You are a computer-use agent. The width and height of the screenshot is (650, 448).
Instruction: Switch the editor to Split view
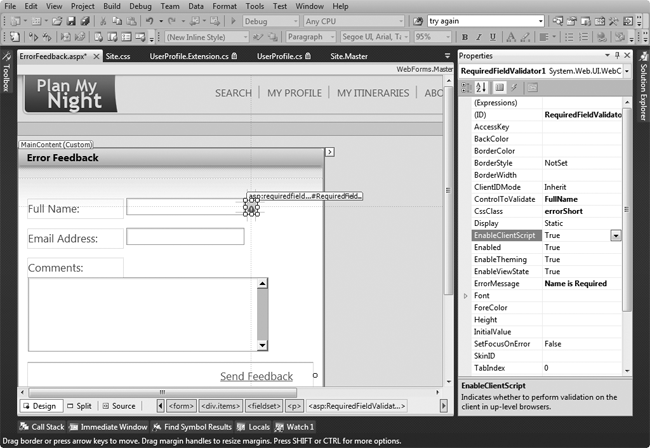(x=79, y=406)
